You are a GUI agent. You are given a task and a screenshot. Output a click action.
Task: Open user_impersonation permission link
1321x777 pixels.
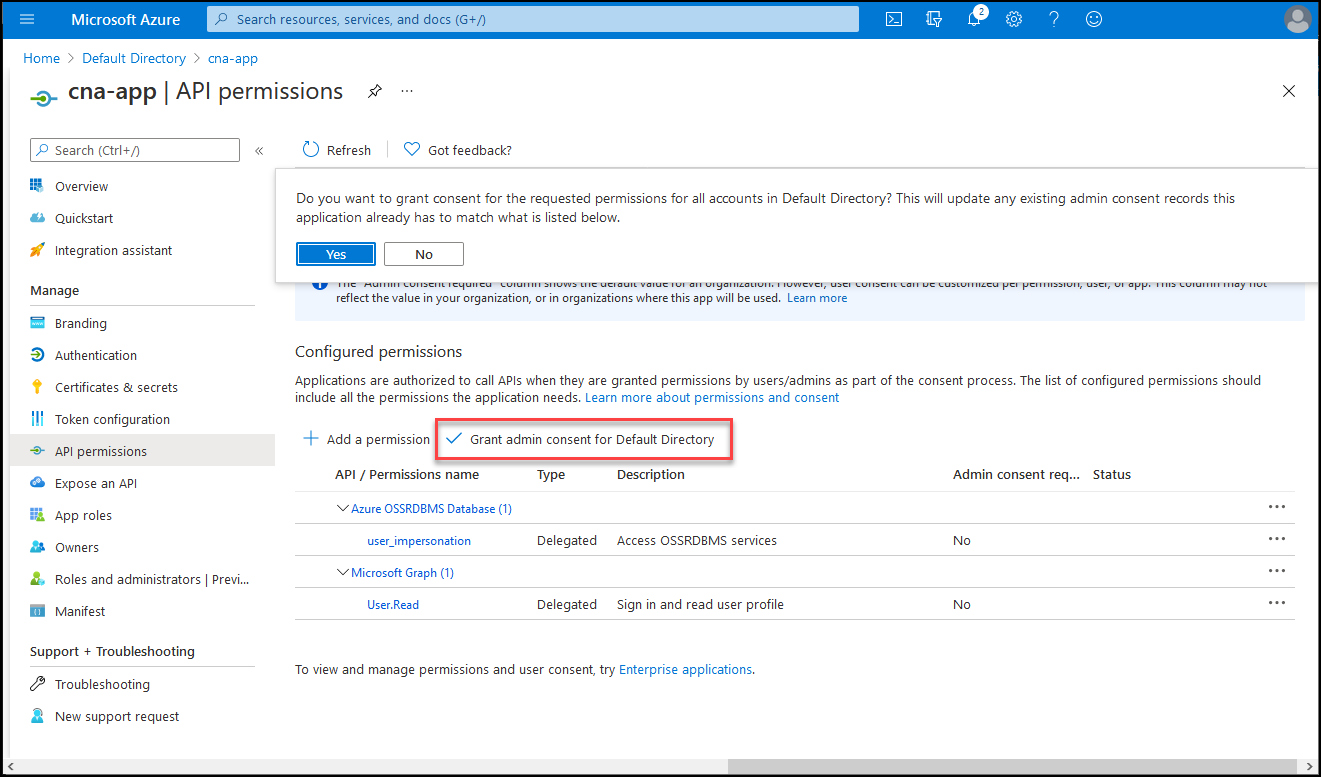click(x=419, y=541)
